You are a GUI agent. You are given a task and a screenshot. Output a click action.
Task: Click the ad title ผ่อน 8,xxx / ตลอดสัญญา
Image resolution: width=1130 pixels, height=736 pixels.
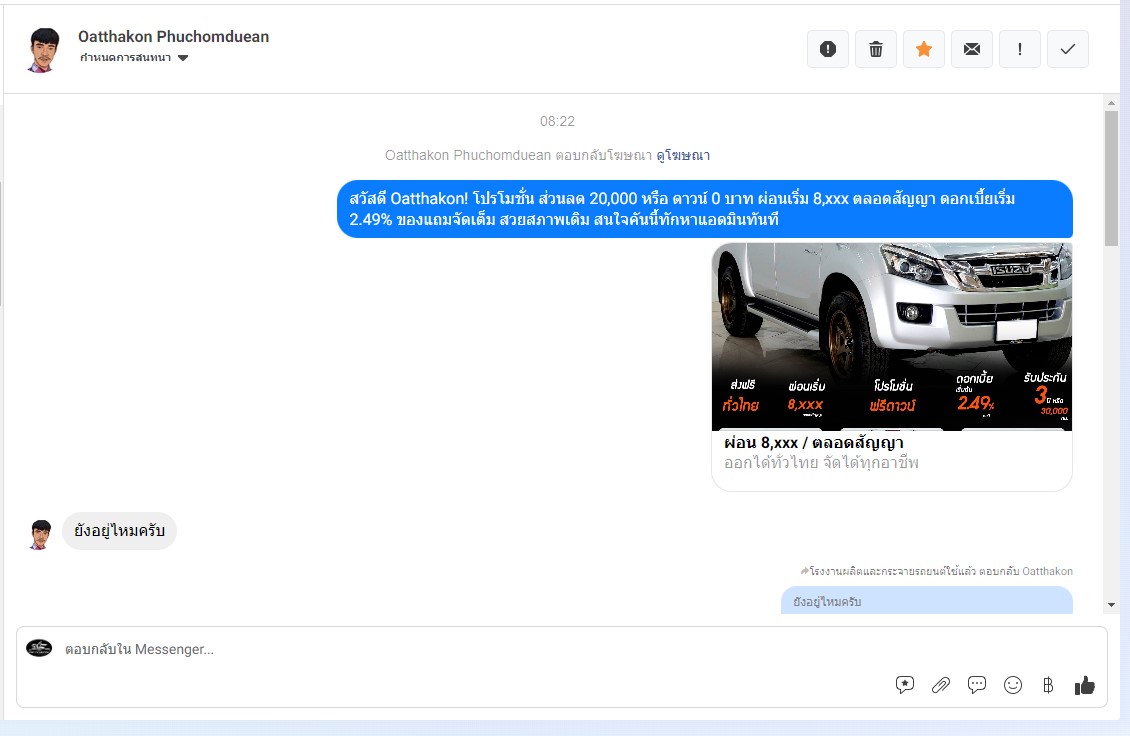click(814, 443)
